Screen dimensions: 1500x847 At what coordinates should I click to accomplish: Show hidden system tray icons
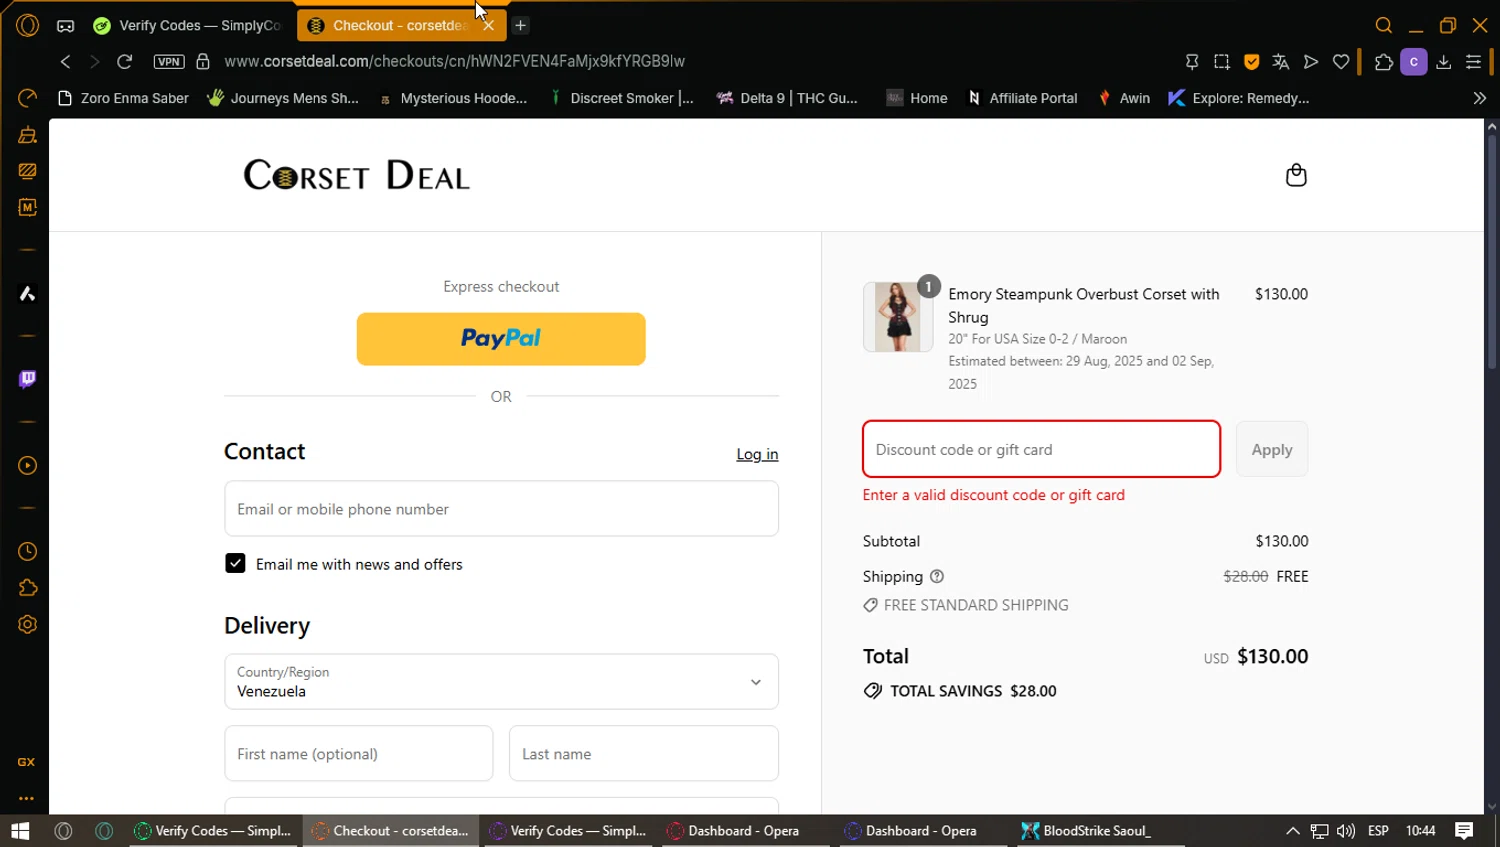click(1293, 831)
